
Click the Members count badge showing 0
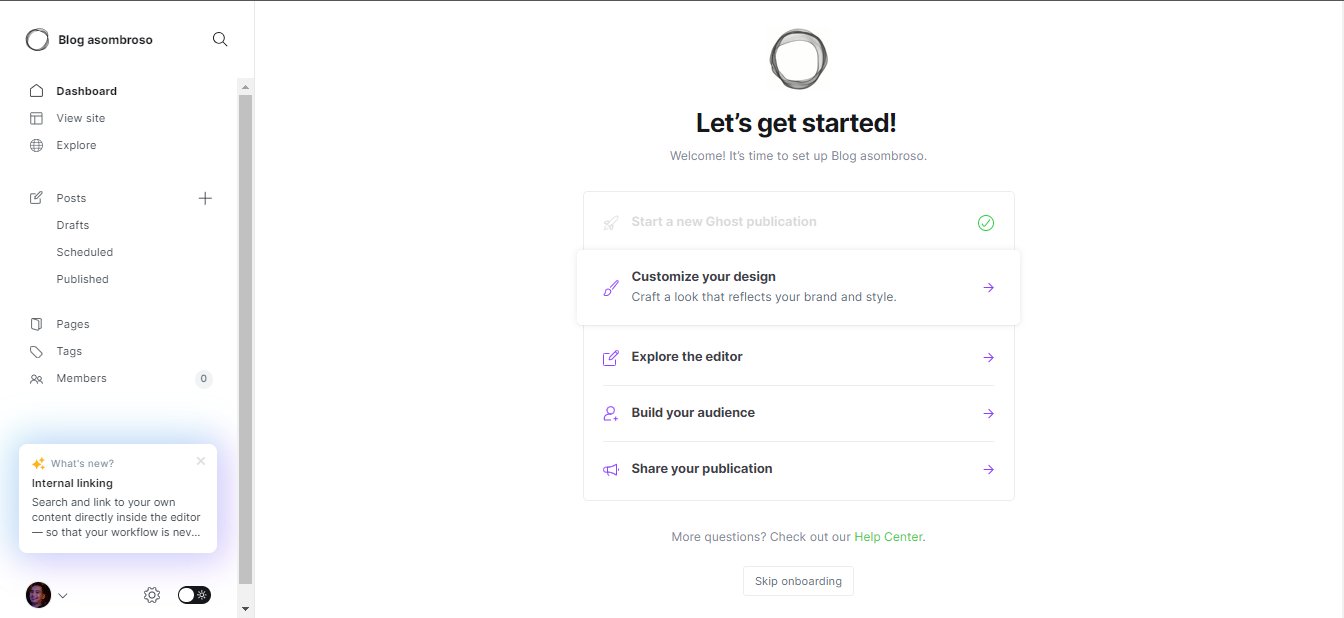pyautogui.click(x=204, y=379)
